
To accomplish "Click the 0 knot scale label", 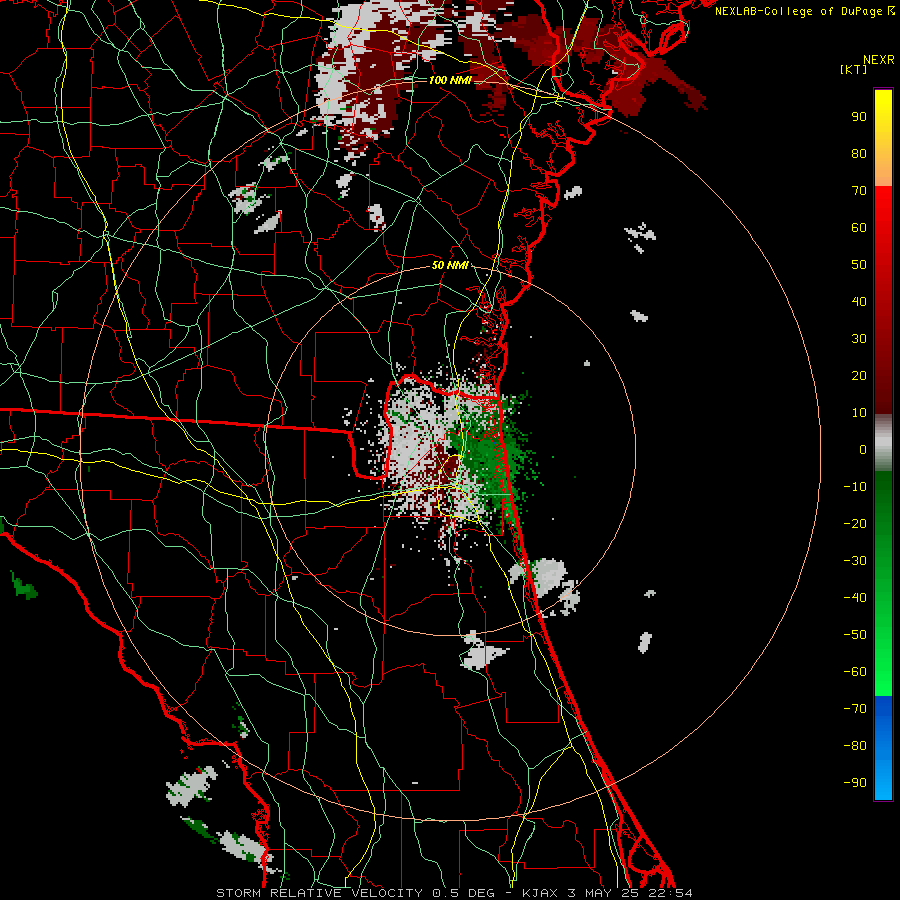I will pyautogui.click(x=863, y=450).
